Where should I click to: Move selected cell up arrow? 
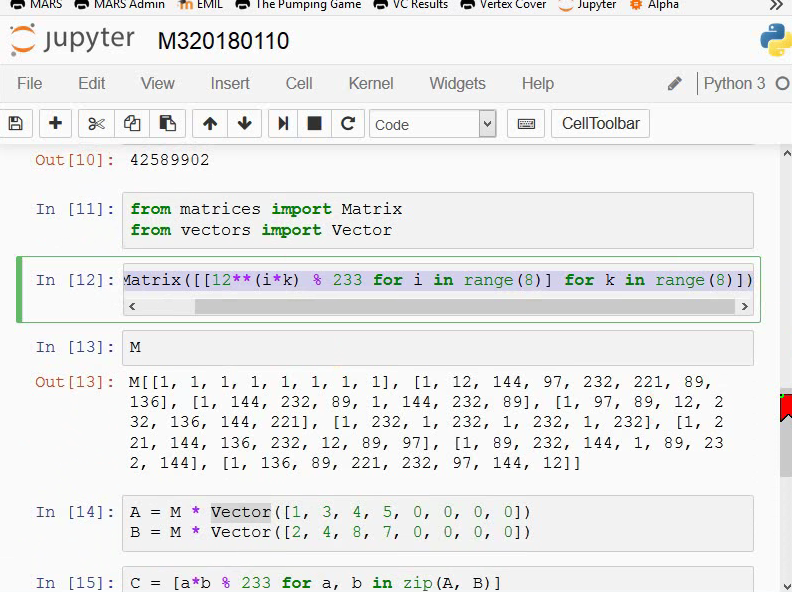tap(210, 123)
